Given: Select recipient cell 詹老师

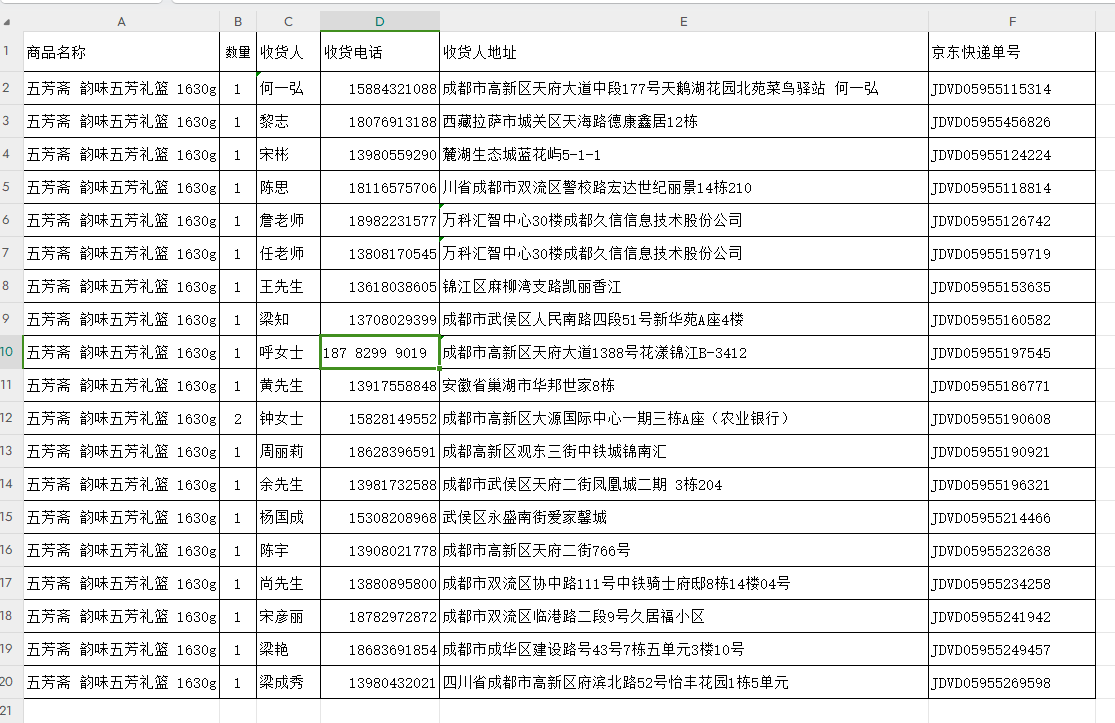Looking at the screenshot, I should (289, 220).
